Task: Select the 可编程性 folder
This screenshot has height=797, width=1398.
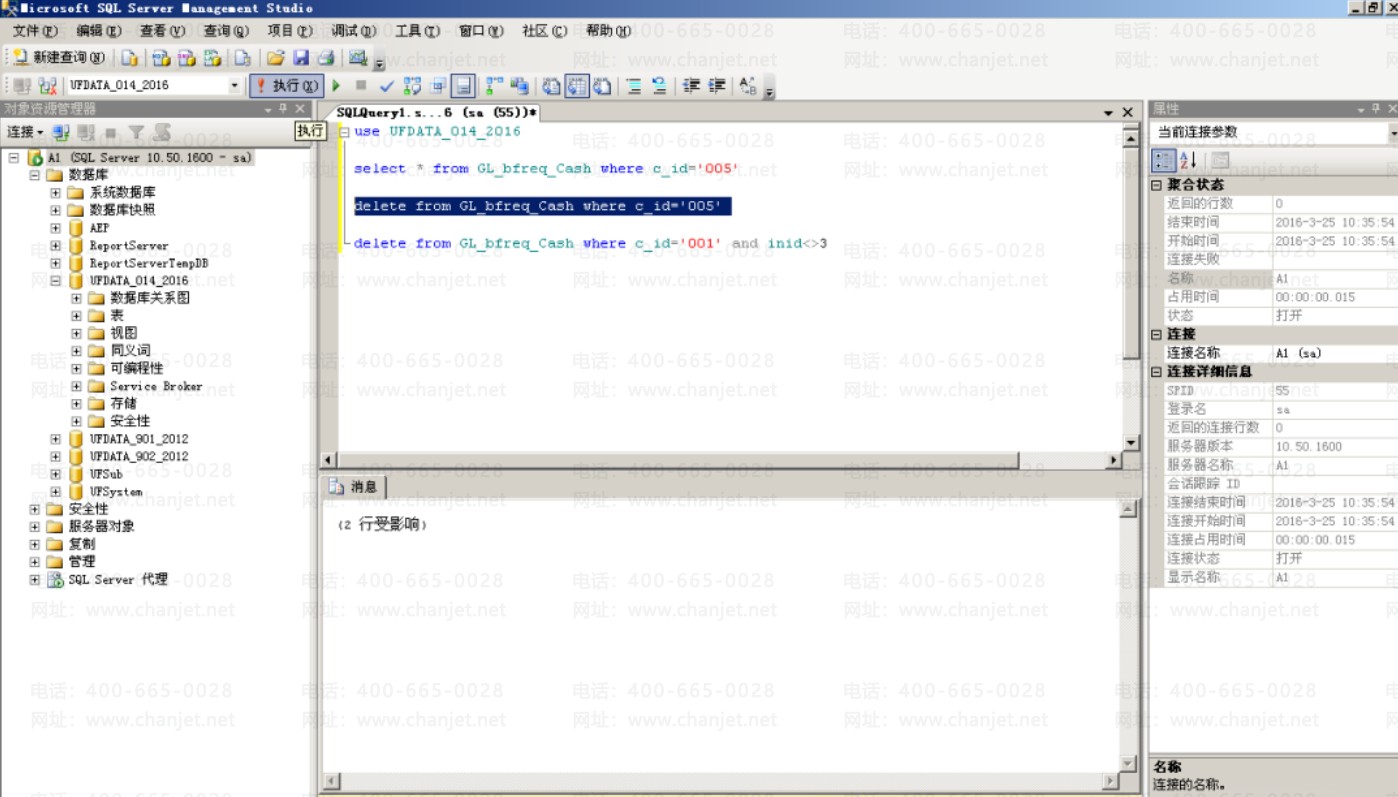Action: [x=137, y=369]
